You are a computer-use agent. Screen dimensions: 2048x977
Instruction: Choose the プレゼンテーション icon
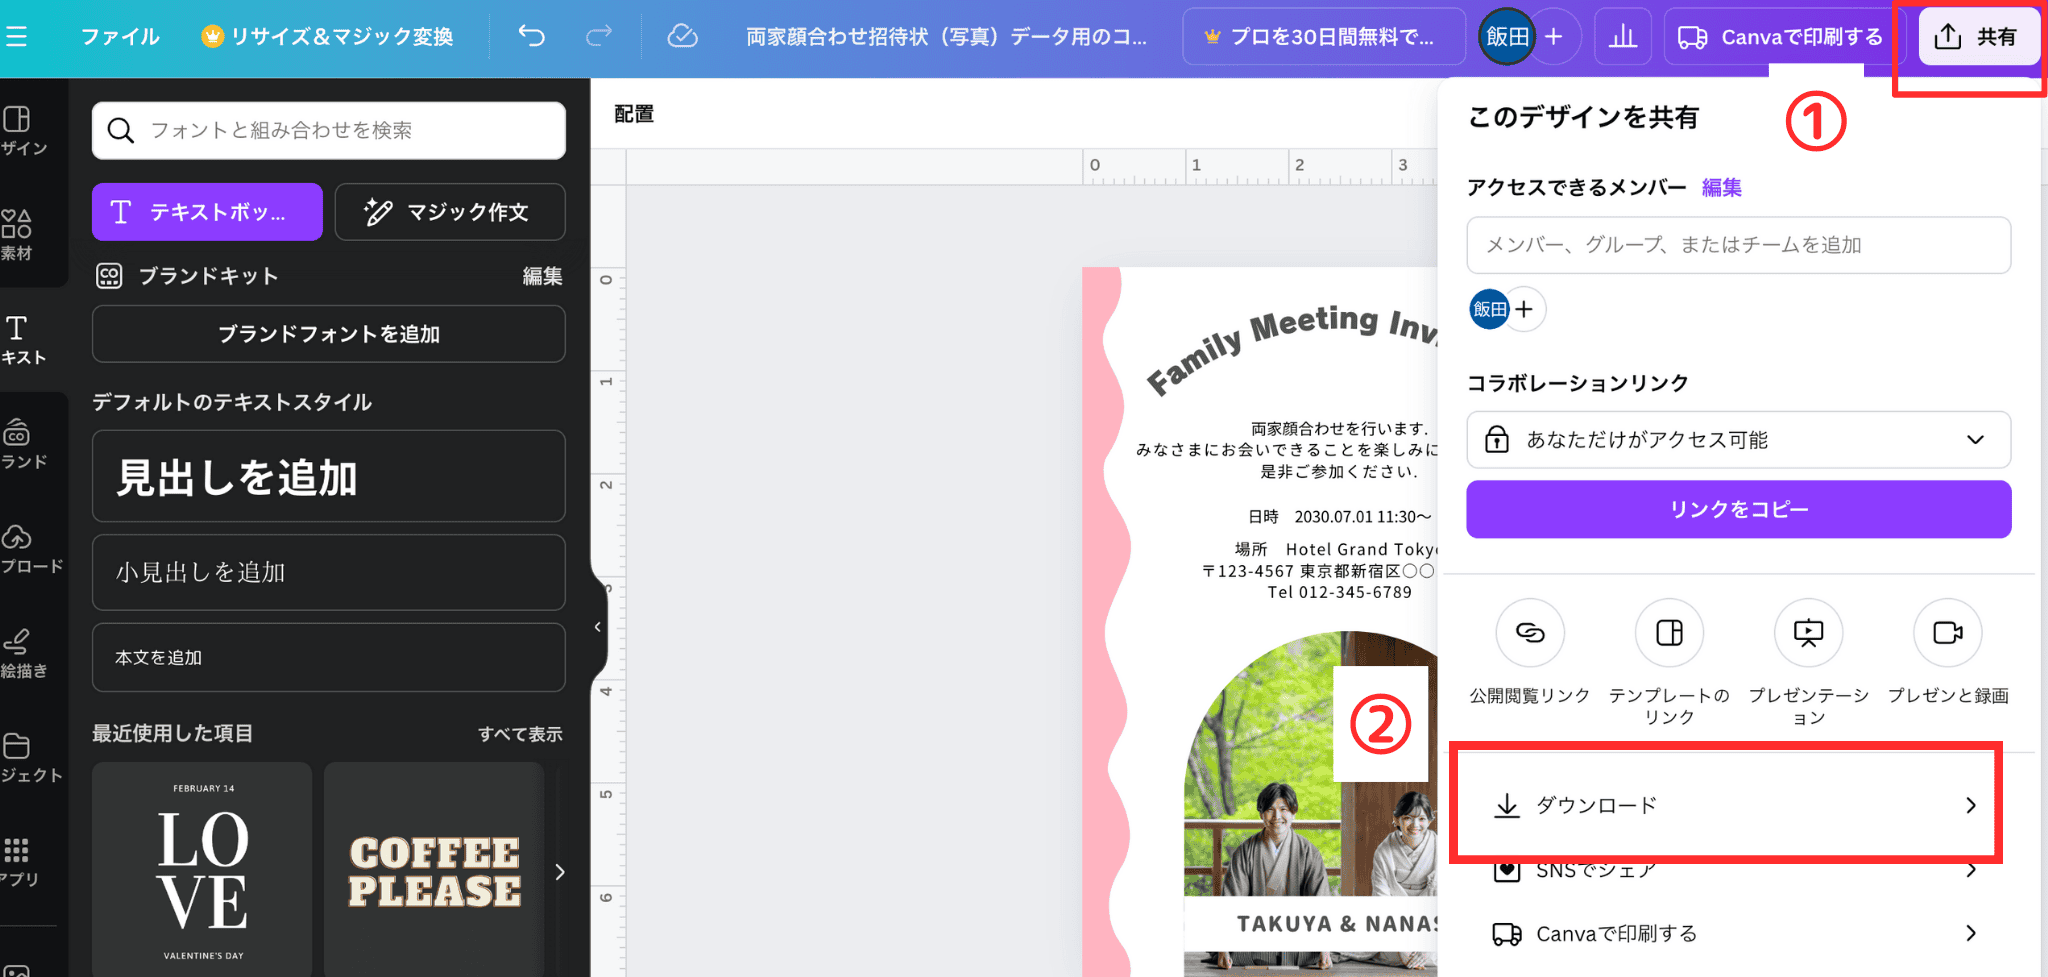pos(1808,633)
